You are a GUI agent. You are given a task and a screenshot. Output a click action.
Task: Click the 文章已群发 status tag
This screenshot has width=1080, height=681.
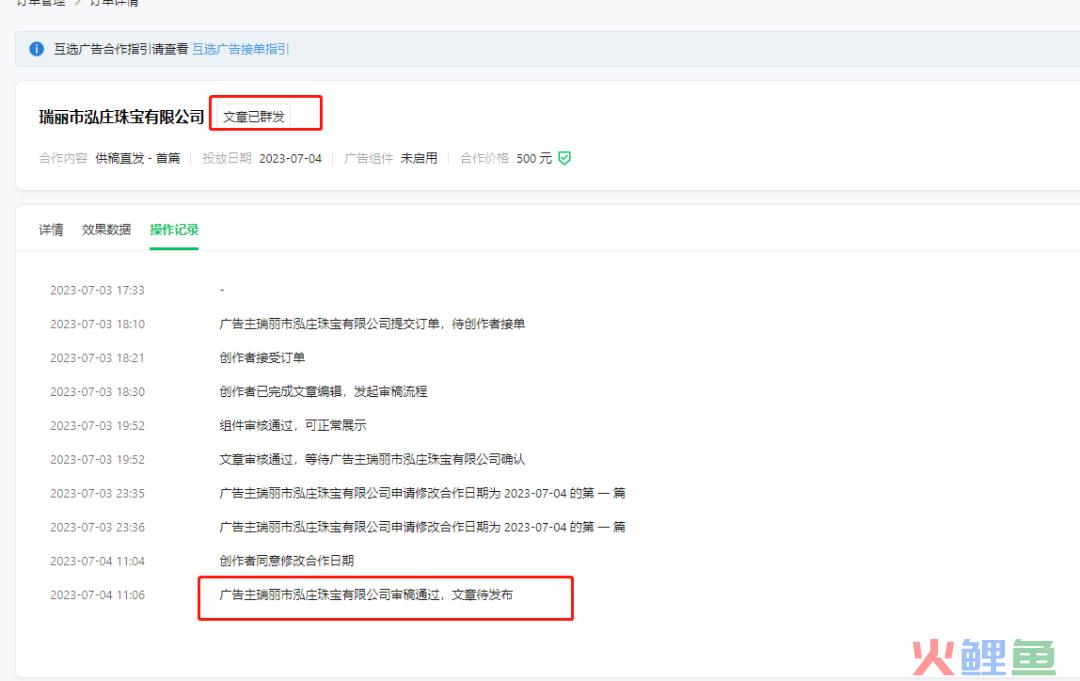253,117
